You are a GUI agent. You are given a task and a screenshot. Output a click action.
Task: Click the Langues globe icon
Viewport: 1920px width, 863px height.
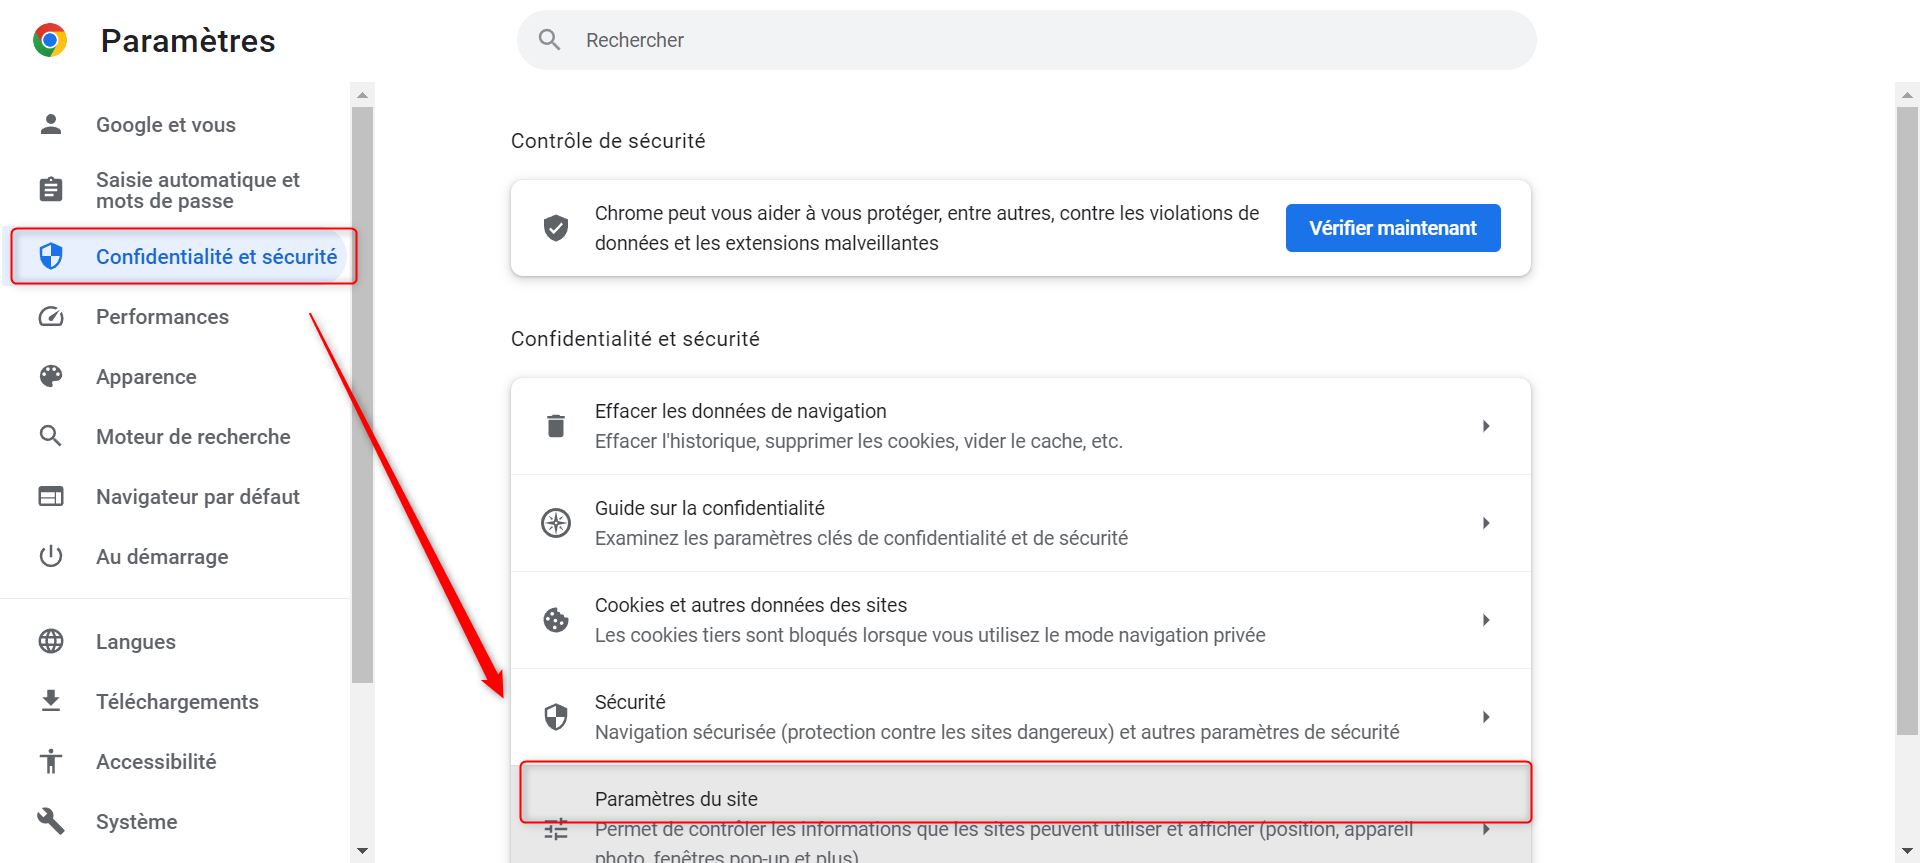tap(51, 642)
